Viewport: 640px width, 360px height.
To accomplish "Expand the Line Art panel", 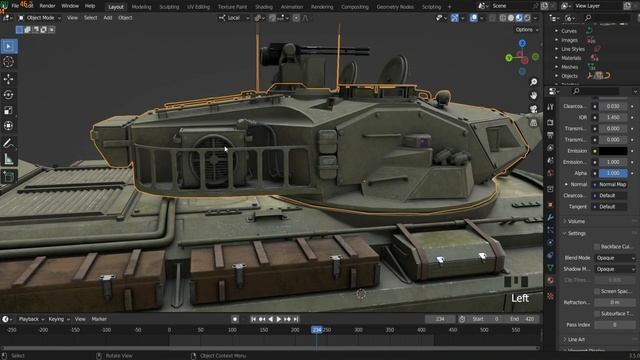I will (576, 339).
